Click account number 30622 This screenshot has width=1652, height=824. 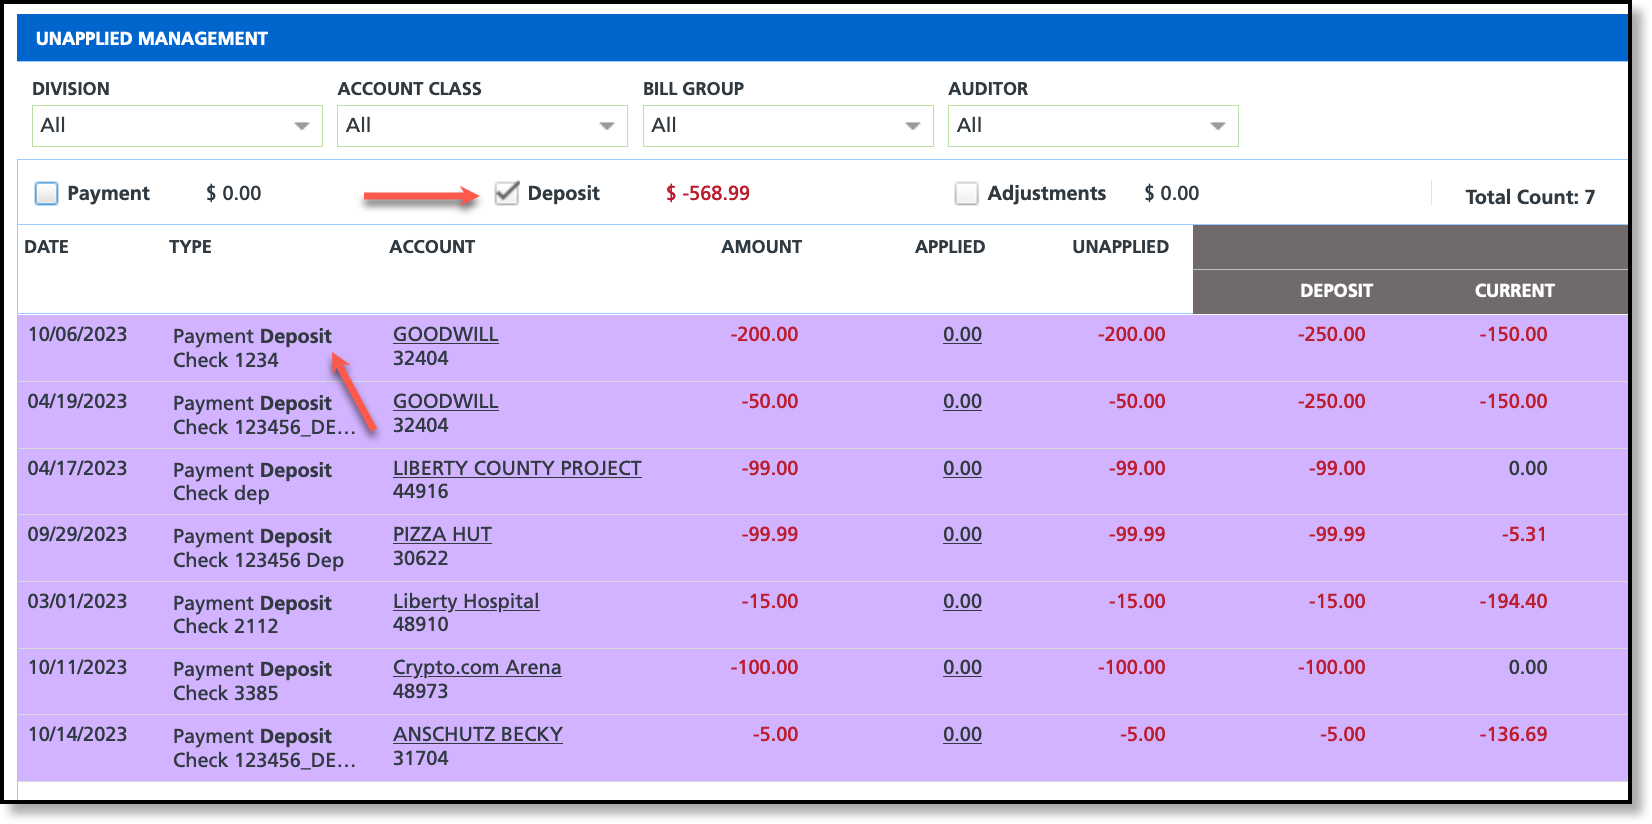tap(421, 559)
